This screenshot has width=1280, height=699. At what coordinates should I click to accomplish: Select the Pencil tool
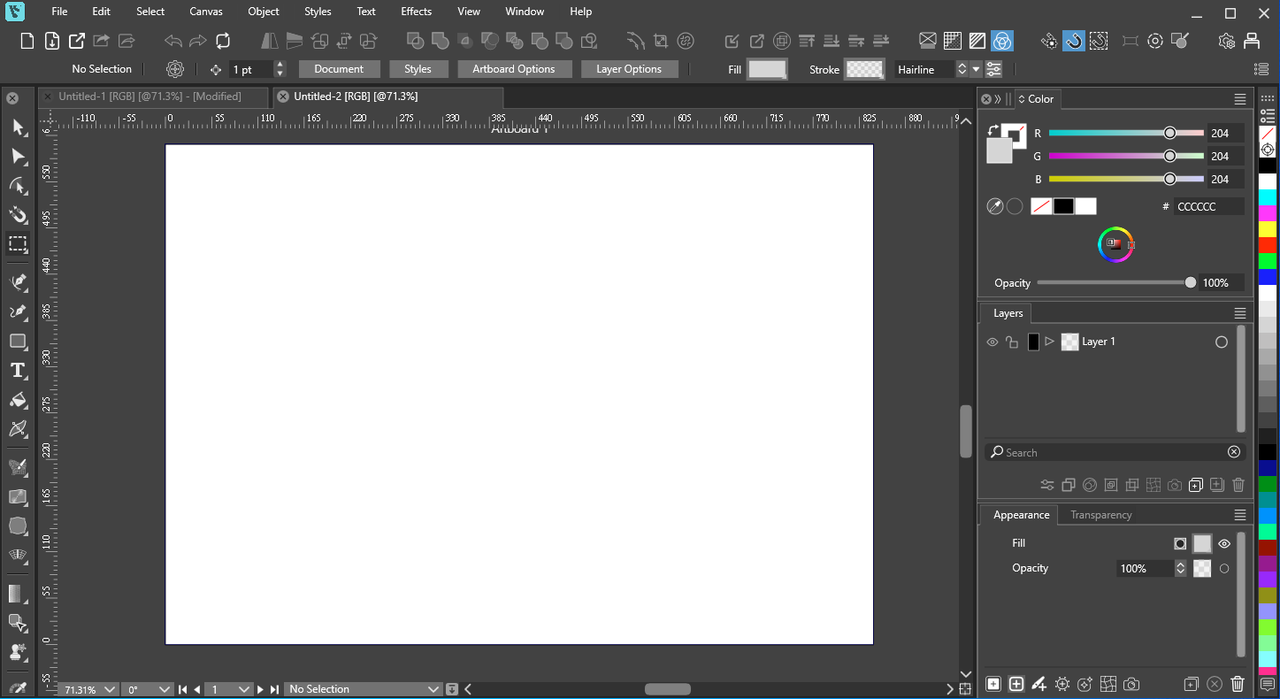pyautogui.click(x=18, y=312)
